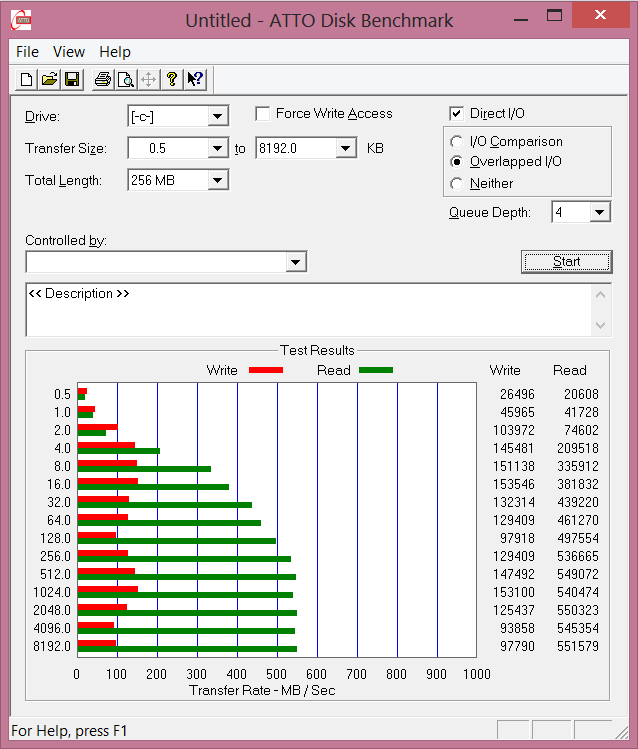
Task: Print results with the printer icon
Action: (x=102, y=80)
